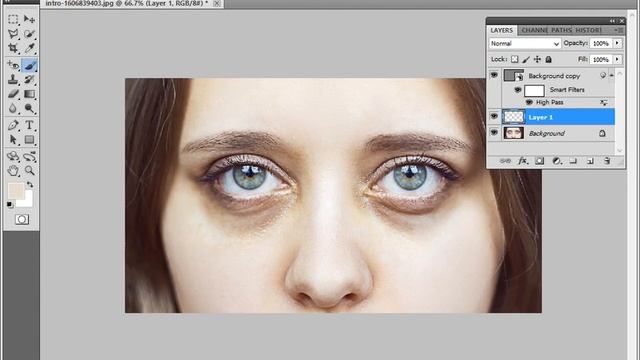Switch to the Layers tab

tap(501, 30)
